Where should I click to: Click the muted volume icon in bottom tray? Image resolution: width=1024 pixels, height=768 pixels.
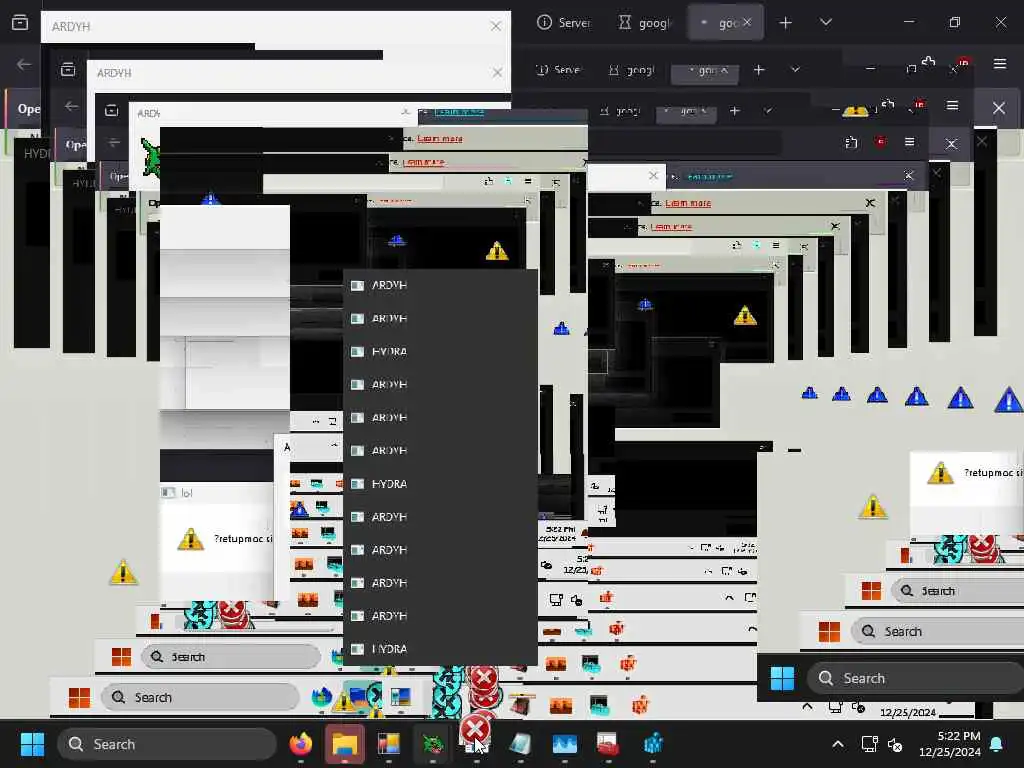pyautogui.click(x=895, y=744)
